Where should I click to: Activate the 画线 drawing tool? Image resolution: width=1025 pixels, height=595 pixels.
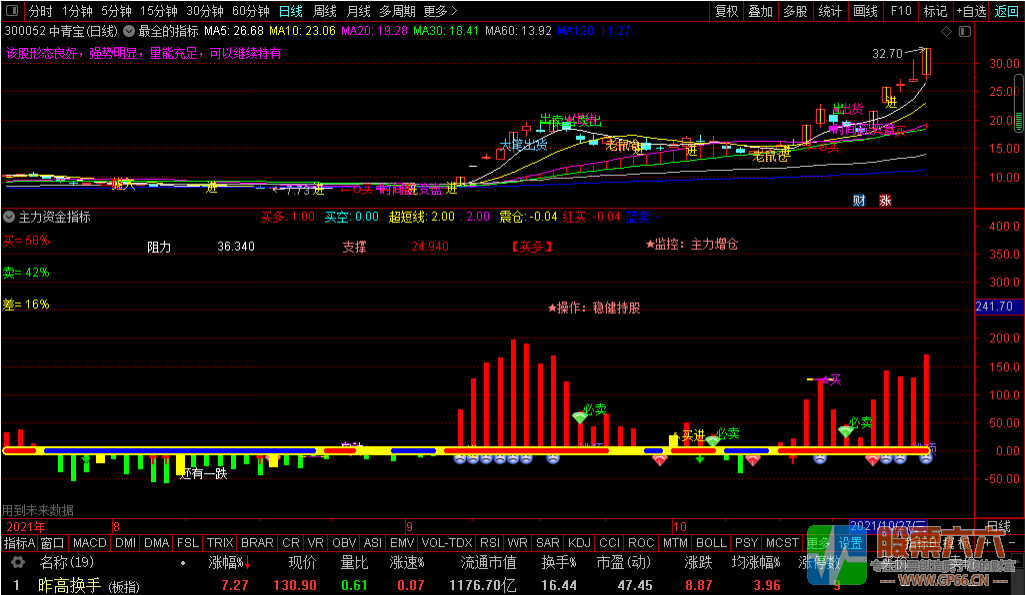point(865,11)
